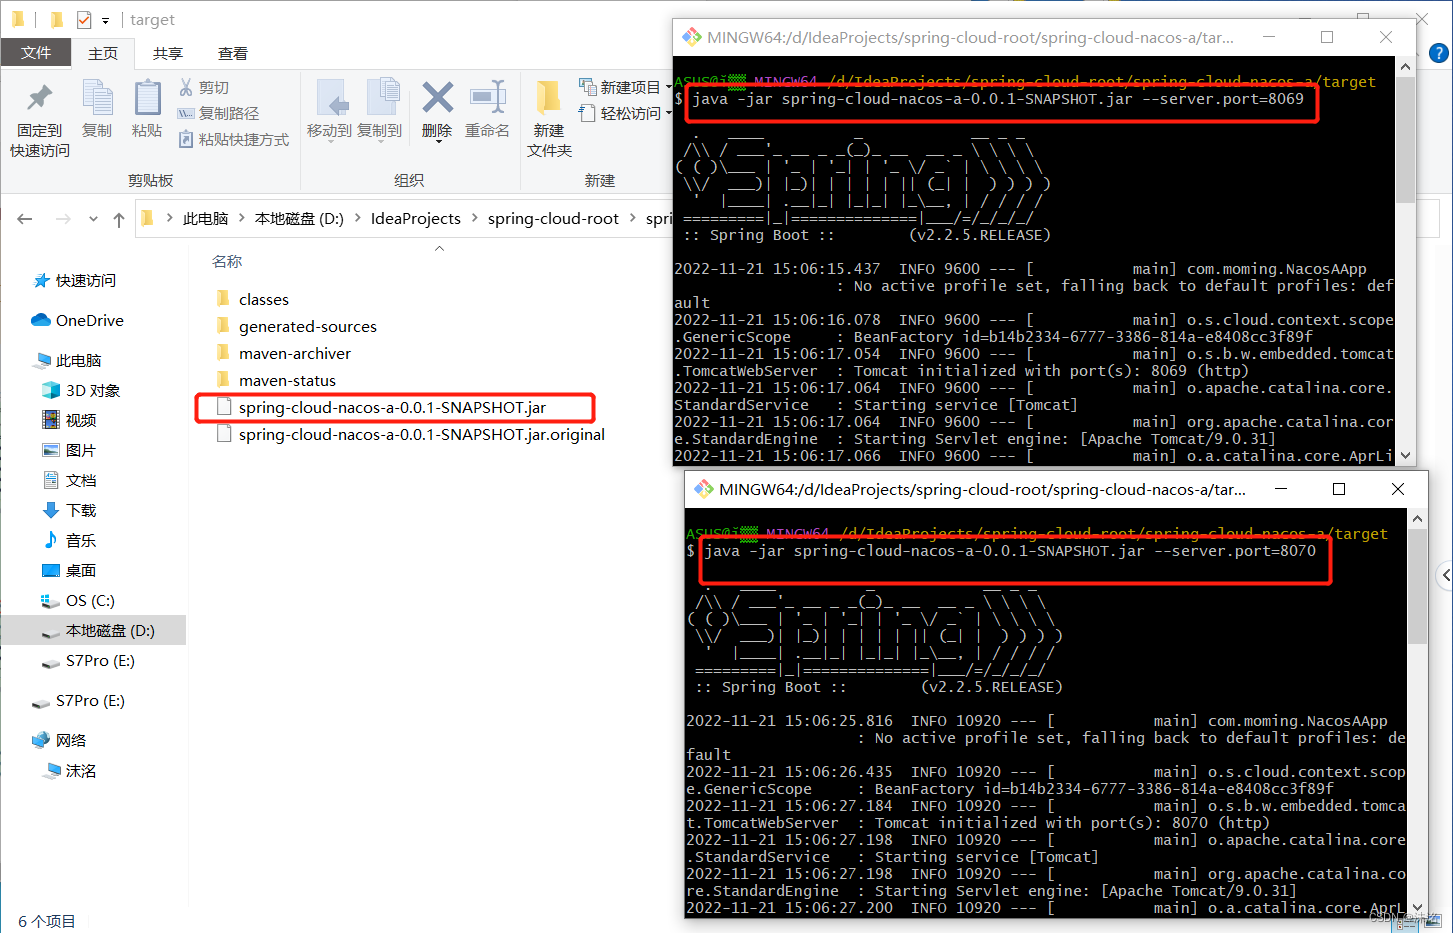Open Easy access (轻松访问) dropdown
This screenshot has height=933, width=1453.
pyautogui.click(x=625, y=113)
